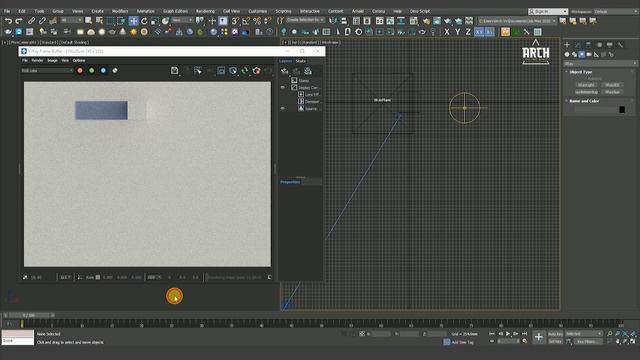Activate the Select and Link tool
The height and width of the screenshot is (360, 640).
tap(31, 21)
